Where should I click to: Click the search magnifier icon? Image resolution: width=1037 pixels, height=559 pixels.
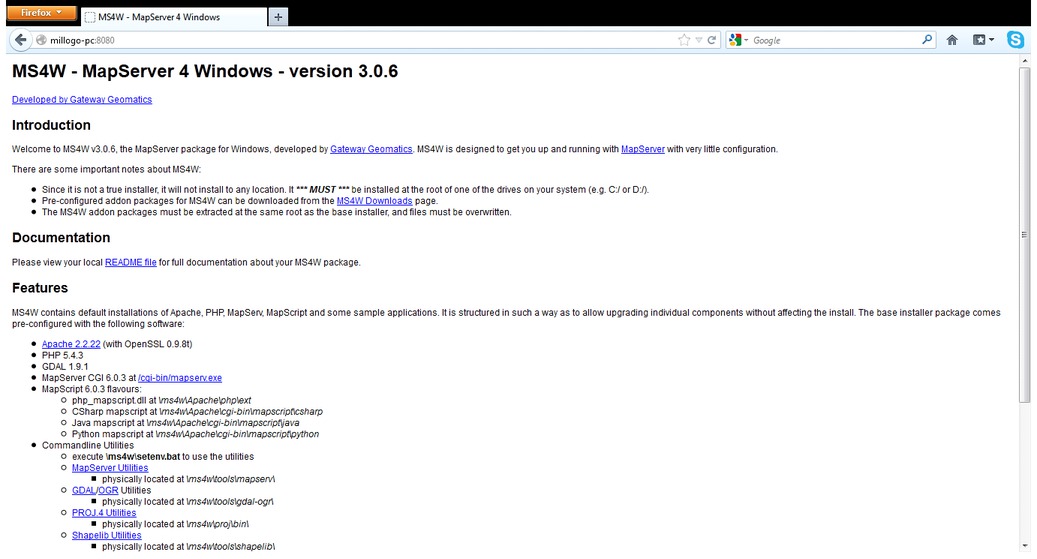927,40
